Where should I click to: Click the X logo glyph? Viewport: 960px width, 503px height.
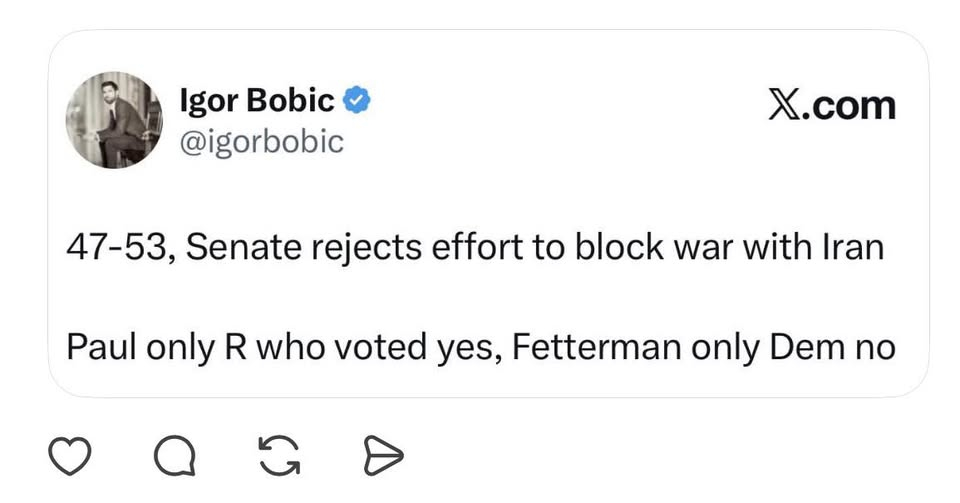[x=786, y=105]
